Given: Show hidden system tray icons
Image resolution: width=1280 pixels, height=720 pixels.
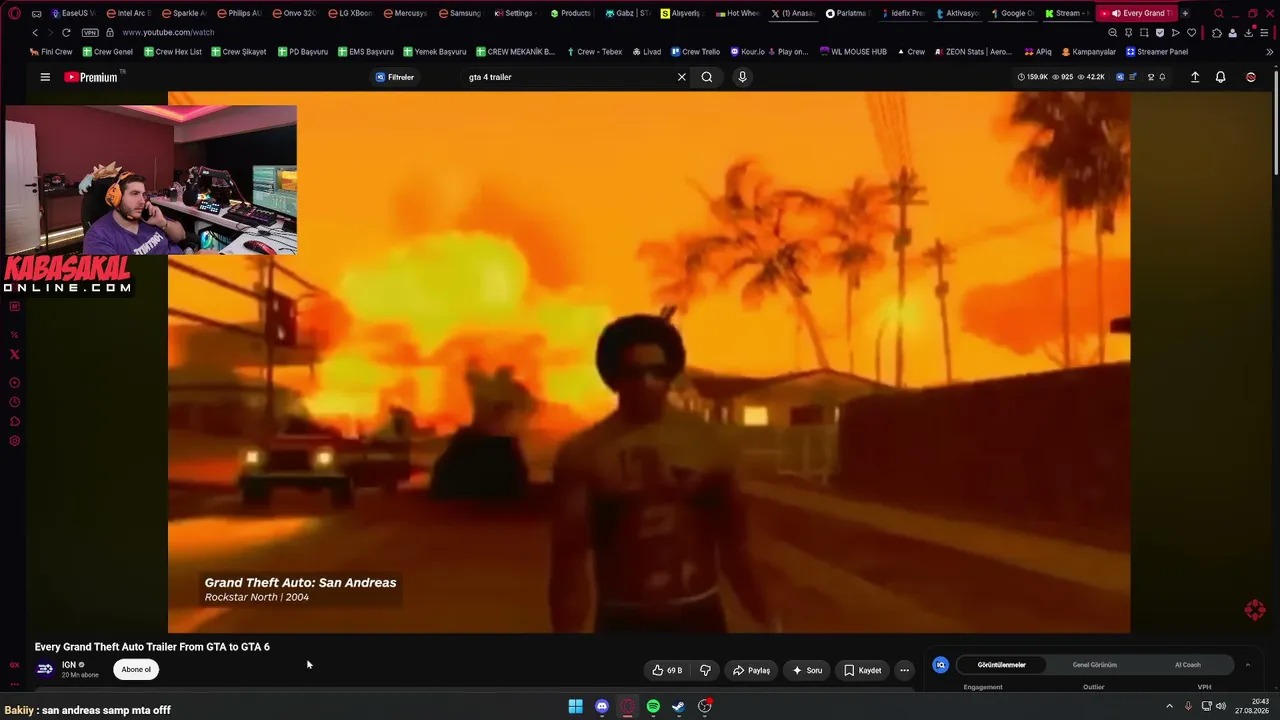Looking at the screenshot, I should coord(1169,706).
